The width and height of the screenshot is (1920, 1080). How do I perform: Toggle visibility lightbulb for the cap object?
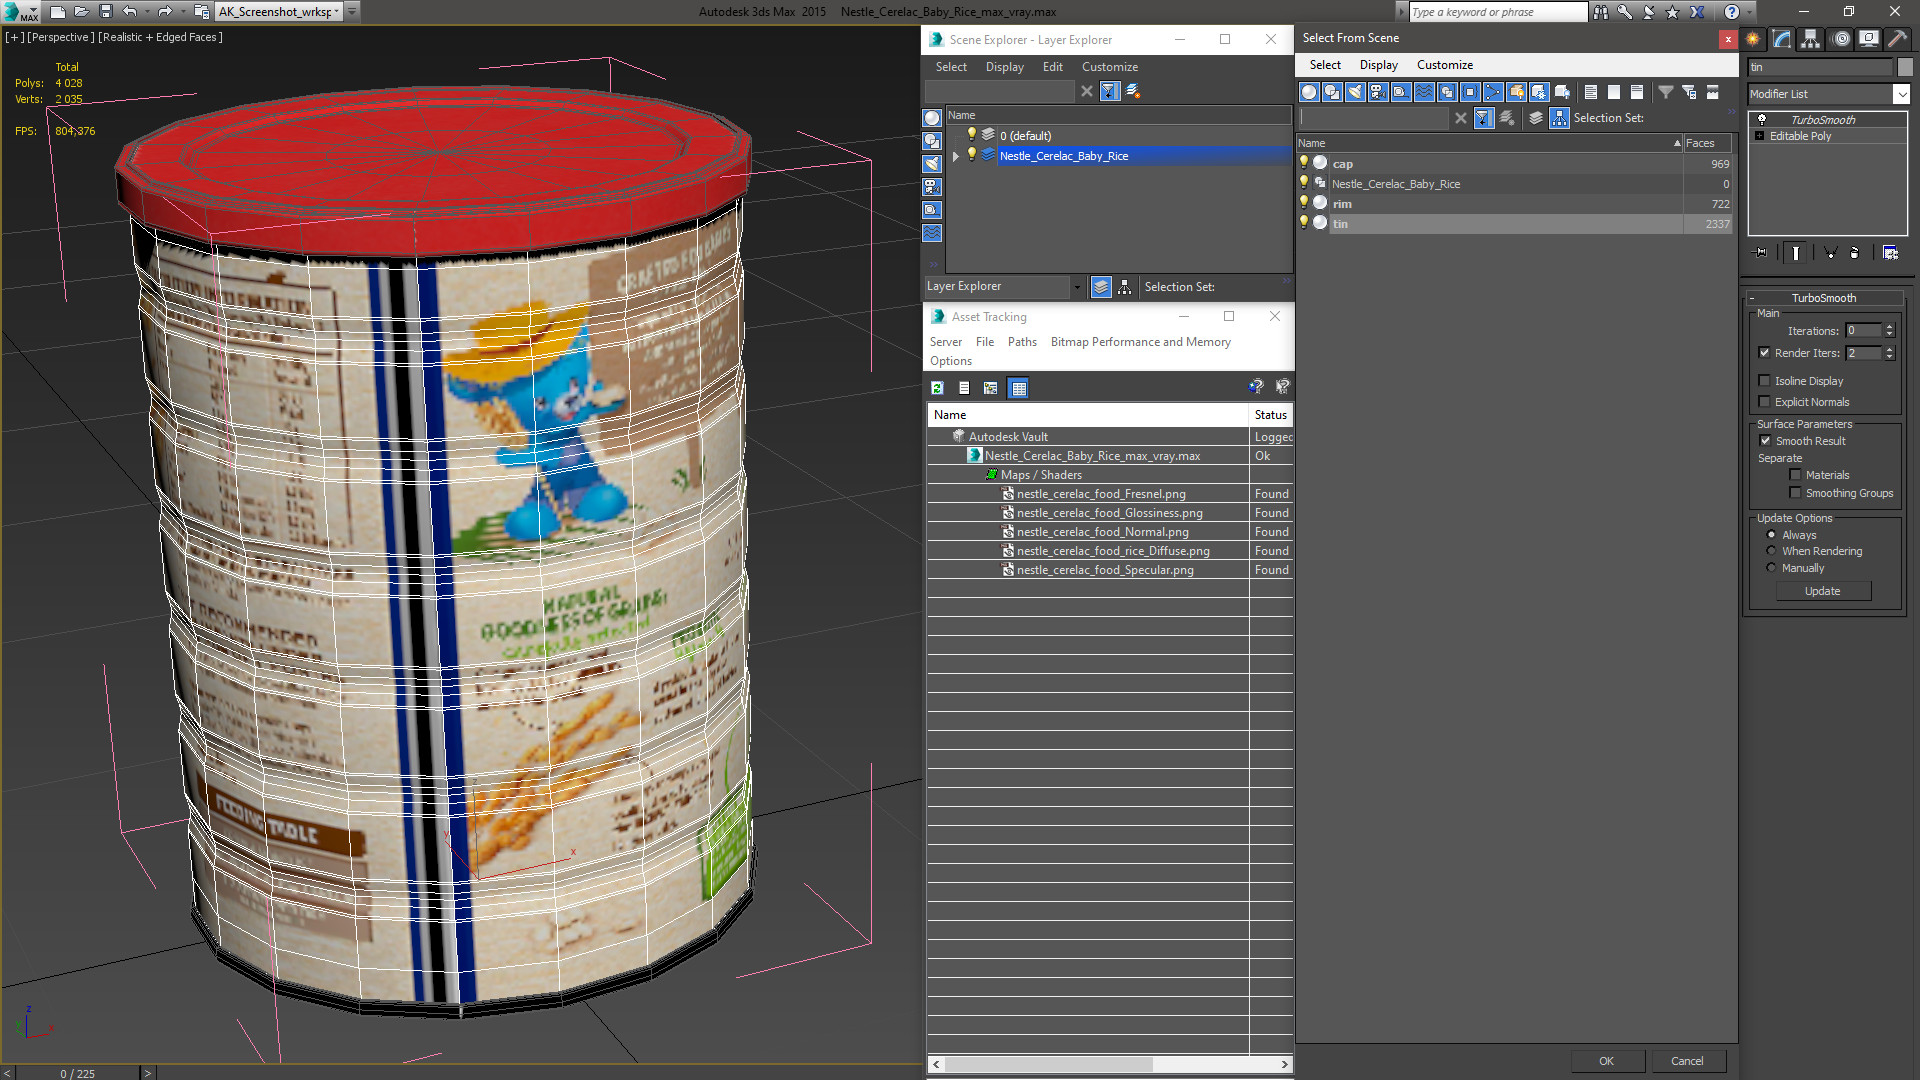1304,163
